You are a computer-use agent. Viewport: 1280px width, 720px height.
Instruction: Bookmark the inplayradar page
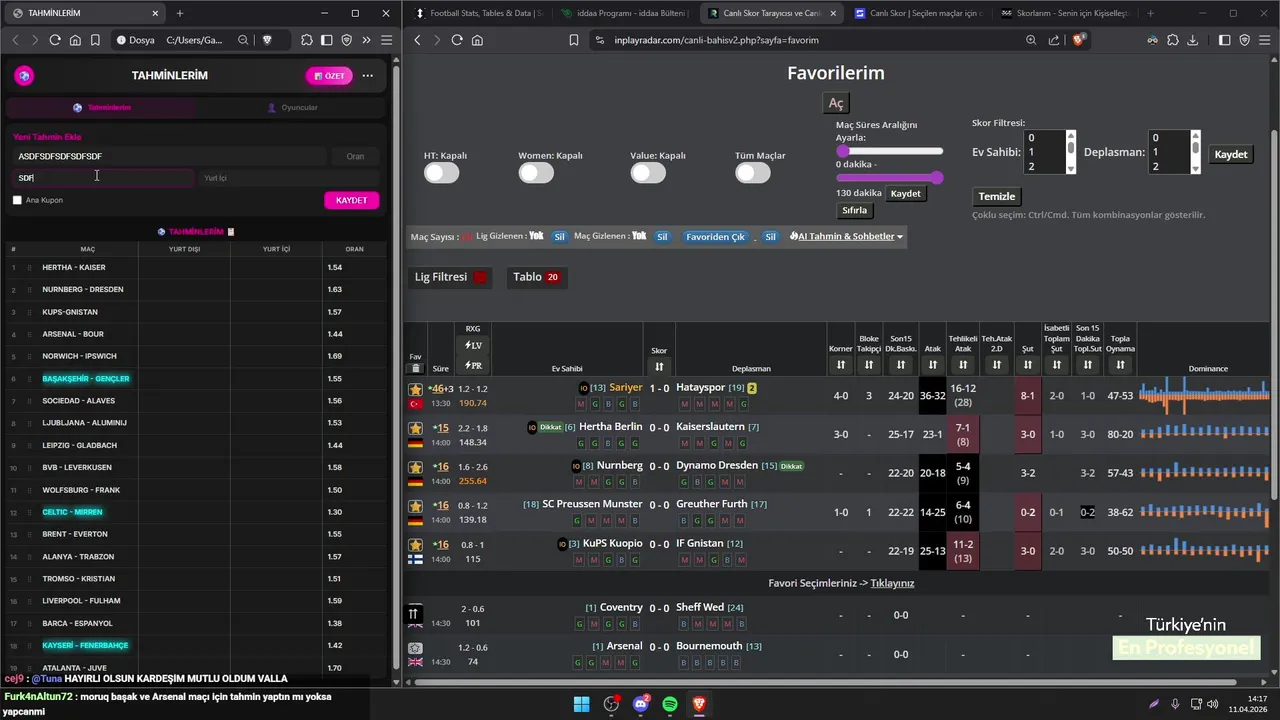[x=574, y=40]
